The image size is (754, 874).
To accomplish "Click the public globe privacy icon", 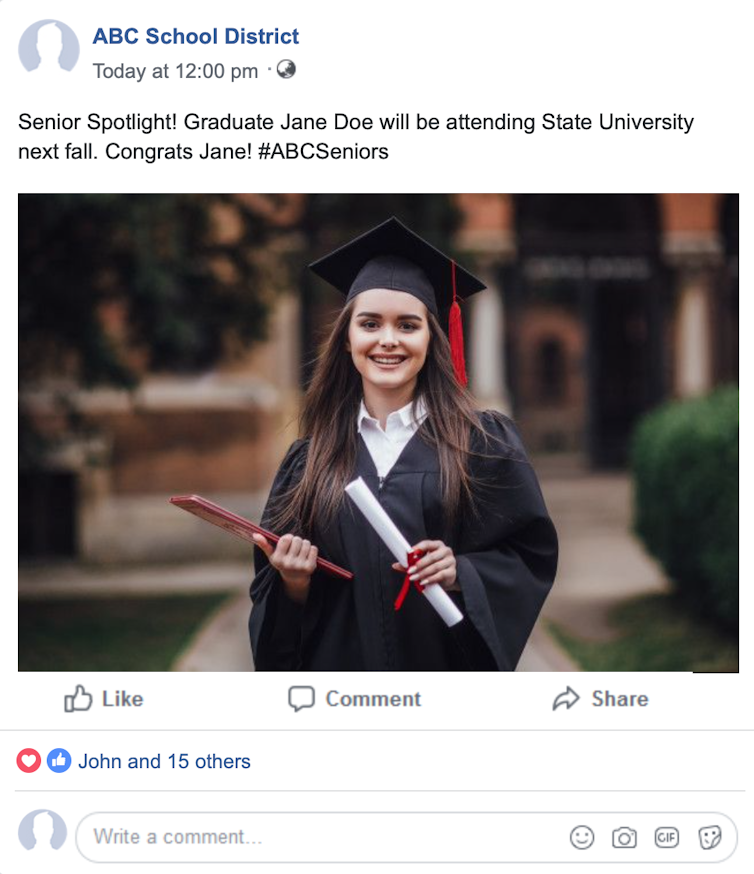I will click(286, 70).
